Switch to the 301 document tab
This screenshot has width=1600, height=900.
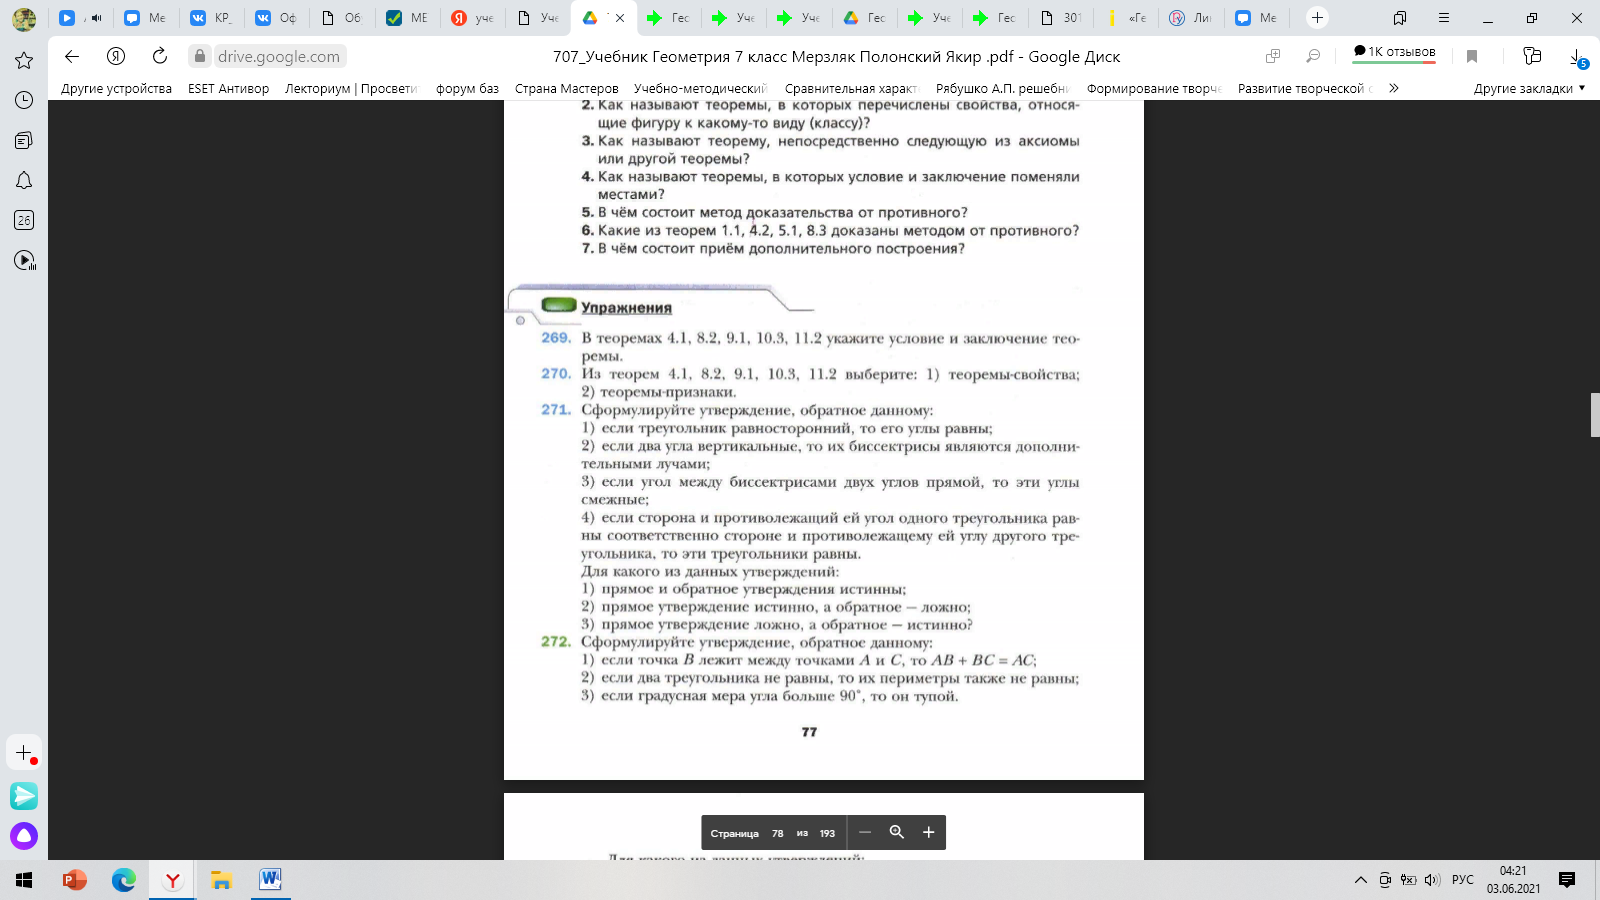[x=1061, y=18]
